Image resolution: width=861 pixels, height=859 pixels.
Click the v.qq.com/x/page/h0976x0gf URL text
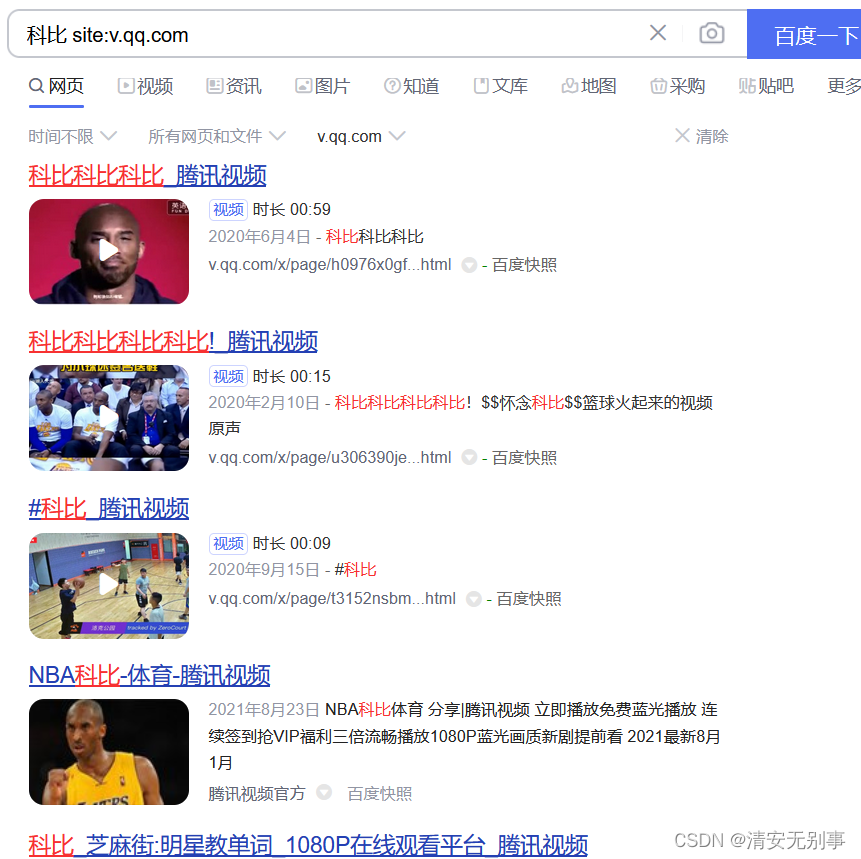pyautogui.click(x=329, y=265)
